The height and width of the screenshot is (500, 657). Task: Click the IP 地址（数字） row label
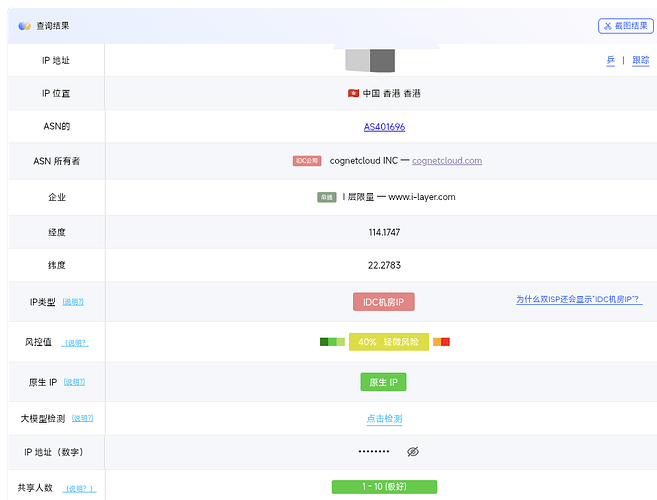54,452
